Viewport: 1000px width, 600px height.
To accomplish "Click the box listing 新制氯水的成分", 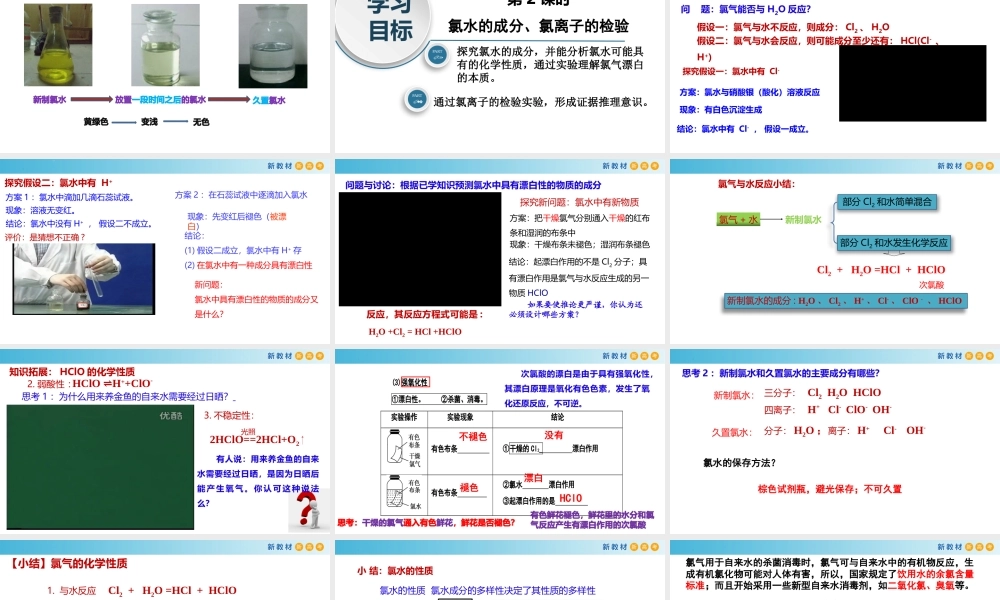I will [x=845, y=301].
